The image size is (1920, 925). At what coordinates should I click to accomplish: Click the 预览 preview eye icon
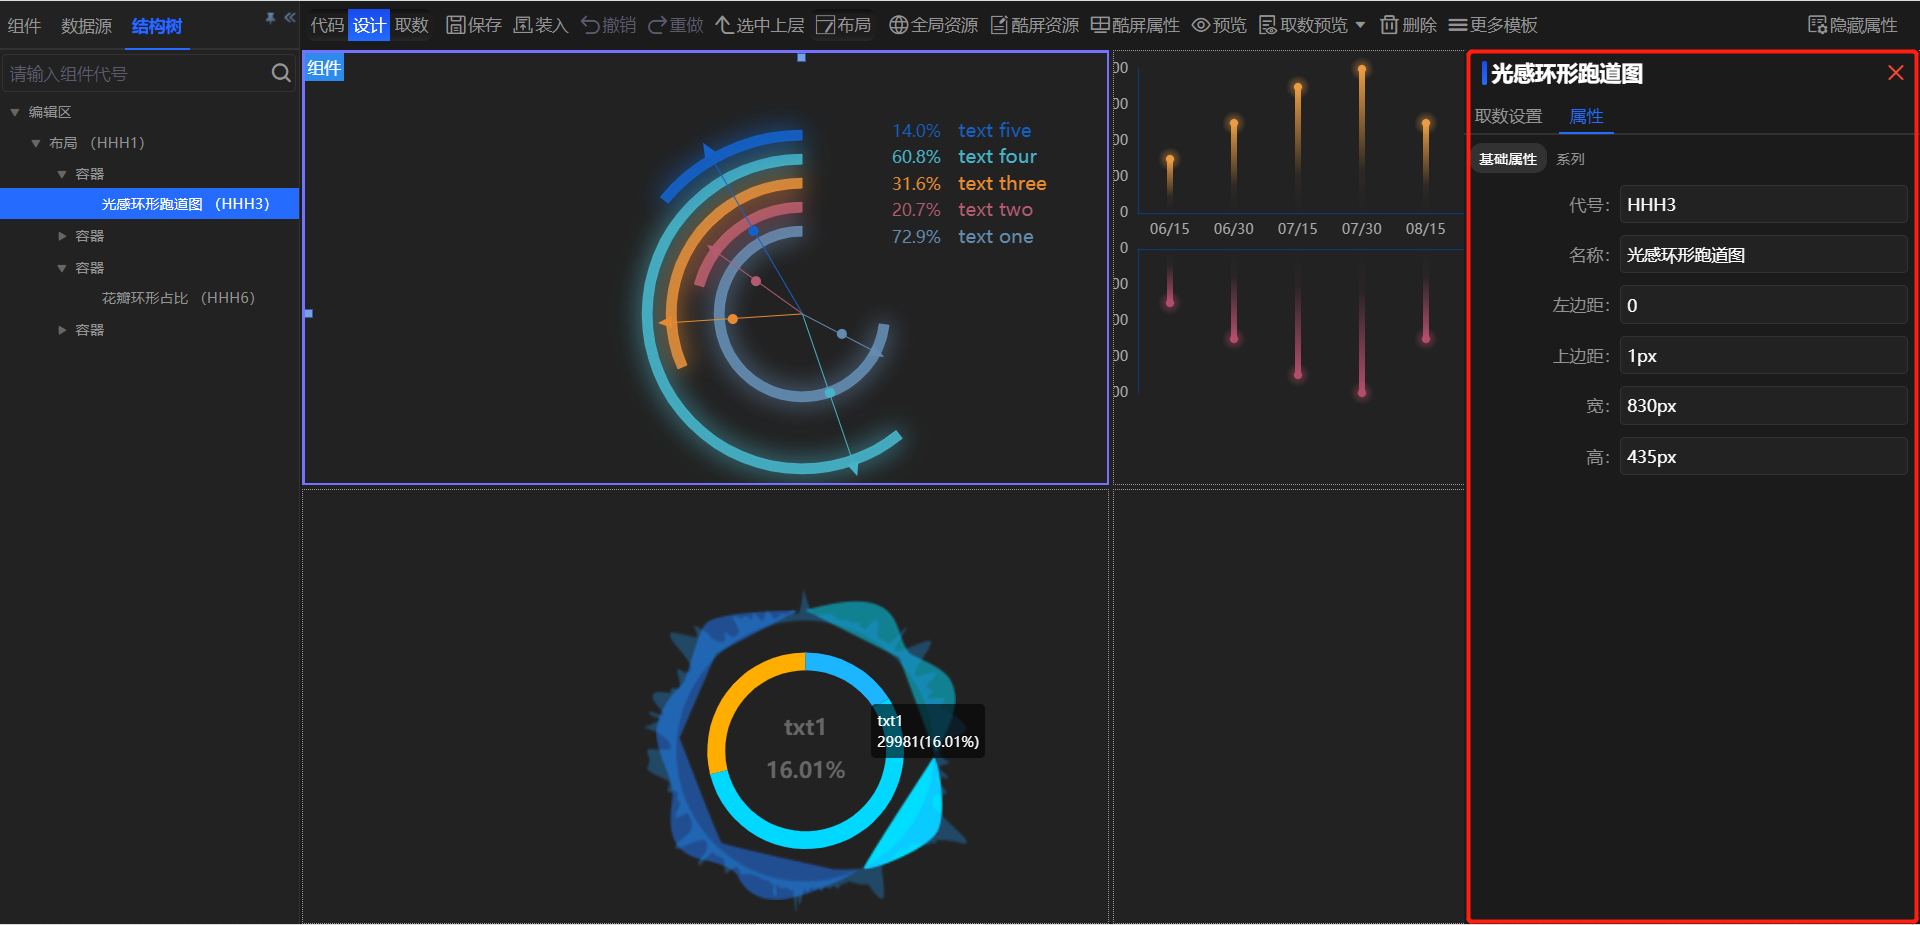[1201, 25]
